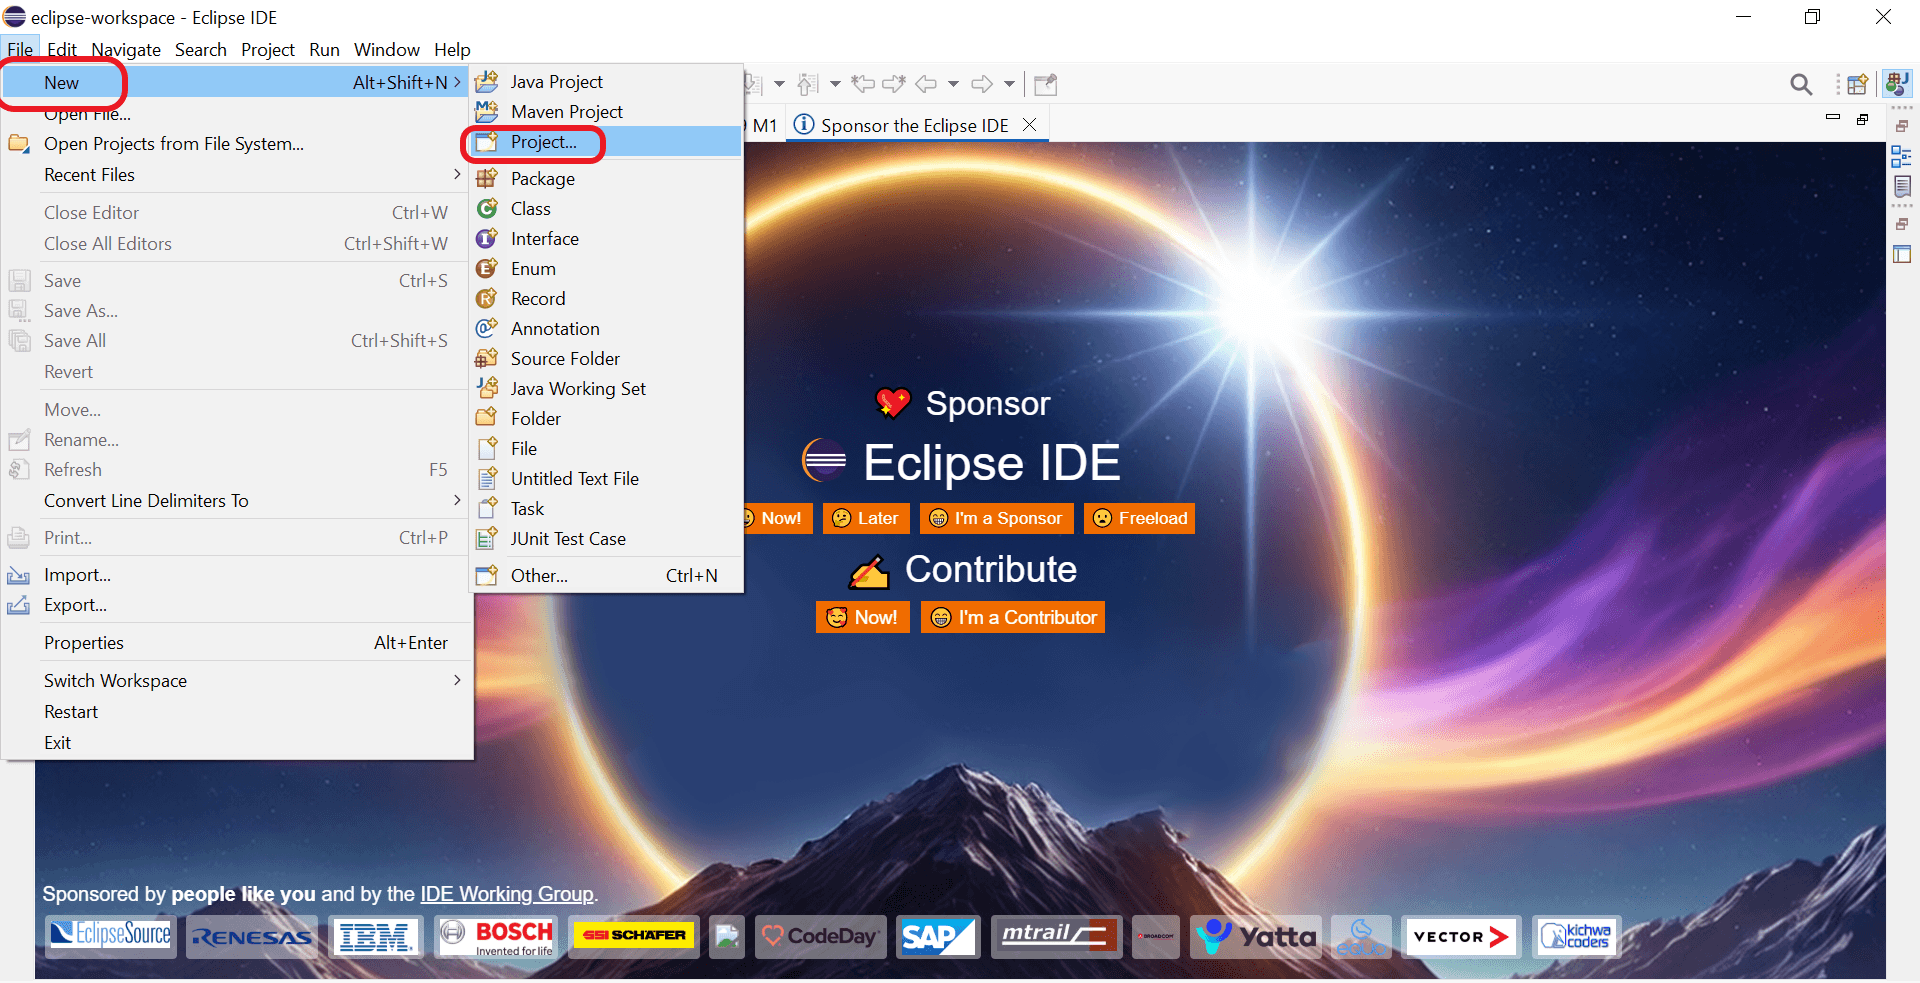Click the editor area maximize/restore icon
Image resolution: width=1920 pixels, height=983 pixels.
tap(1863, 119)
